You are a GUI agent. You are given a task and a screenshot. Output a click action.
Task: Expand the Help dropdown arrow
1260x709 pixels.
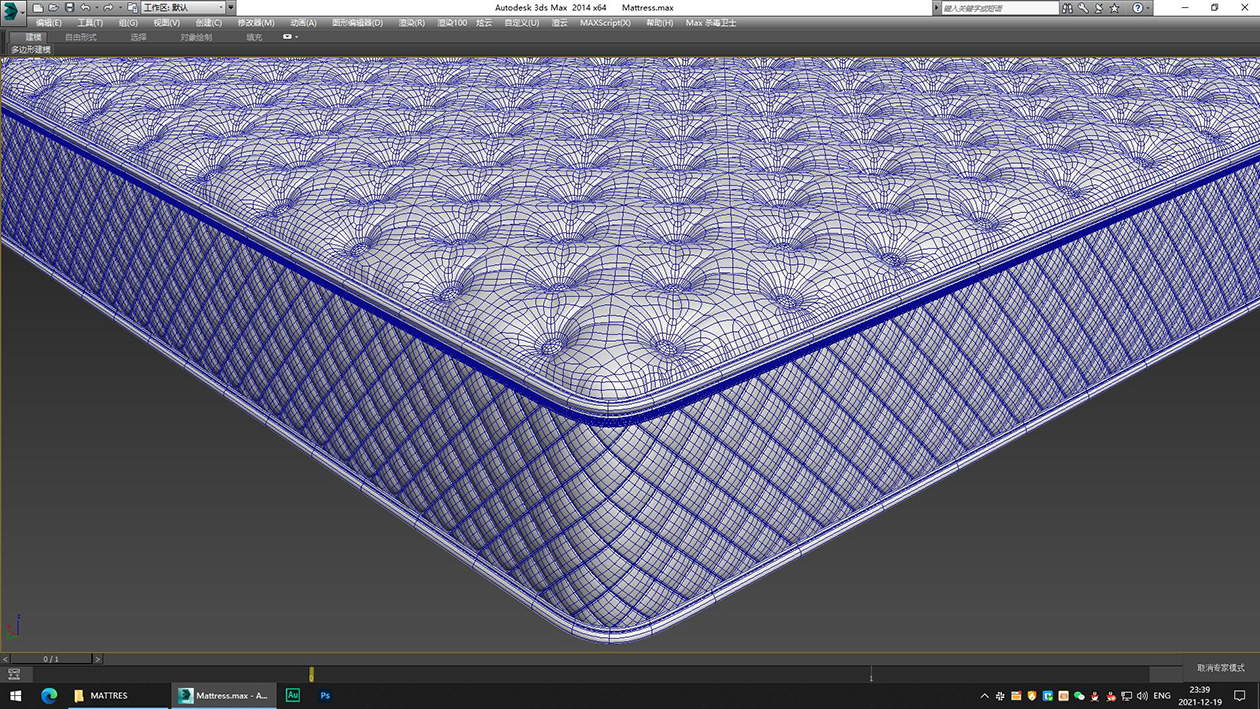(1148, 8)
